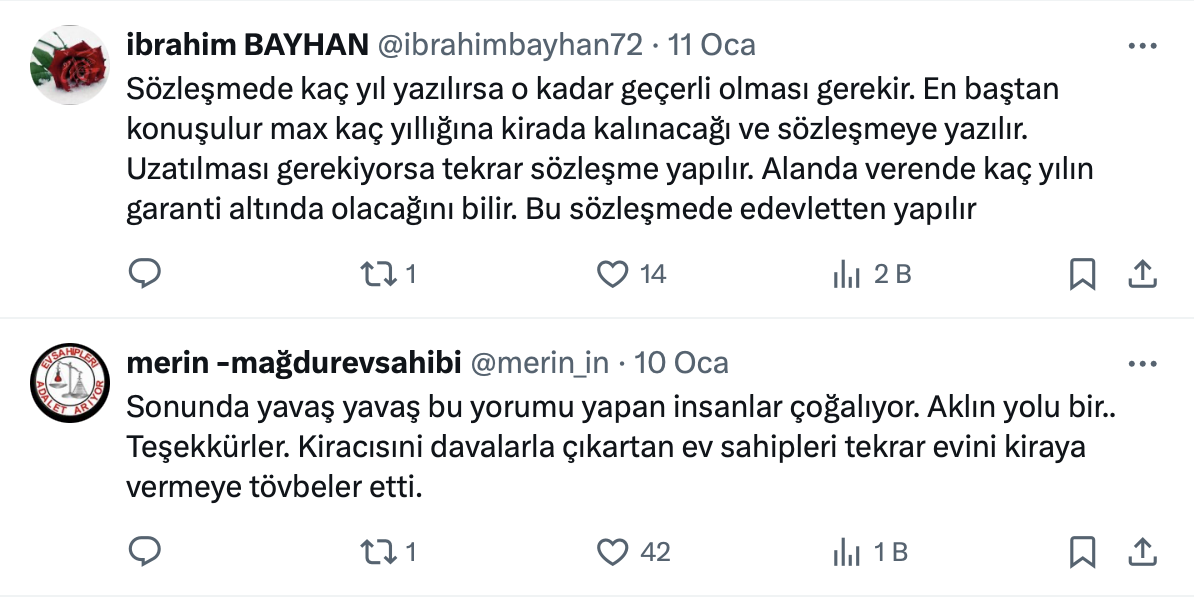Like ibrahim BAYHAN's tweet
Viewport: 1194px width, 600px height.
pos(612,273)
